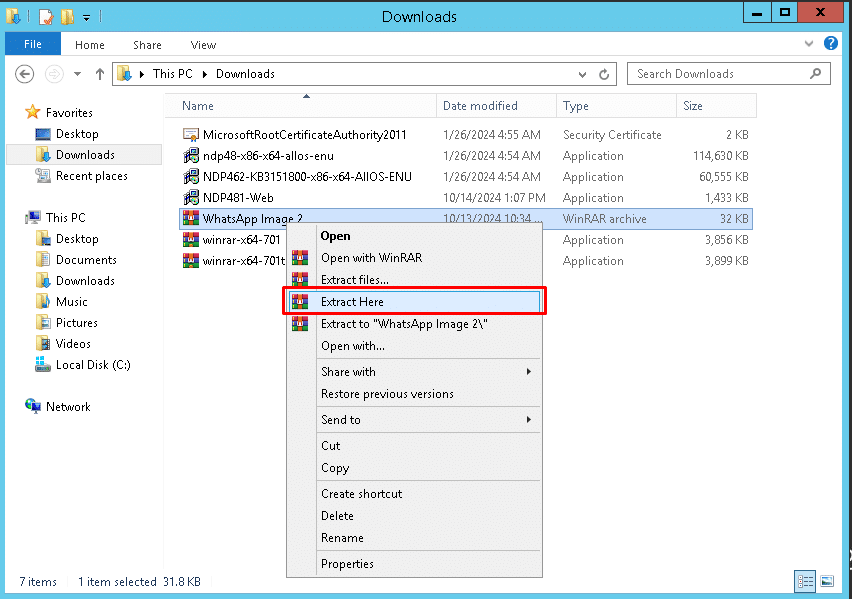The height and width of the screenshot is (599, 852).
Task: Open the recent locations dropdown arrow
Action: [x=78, y=74]
